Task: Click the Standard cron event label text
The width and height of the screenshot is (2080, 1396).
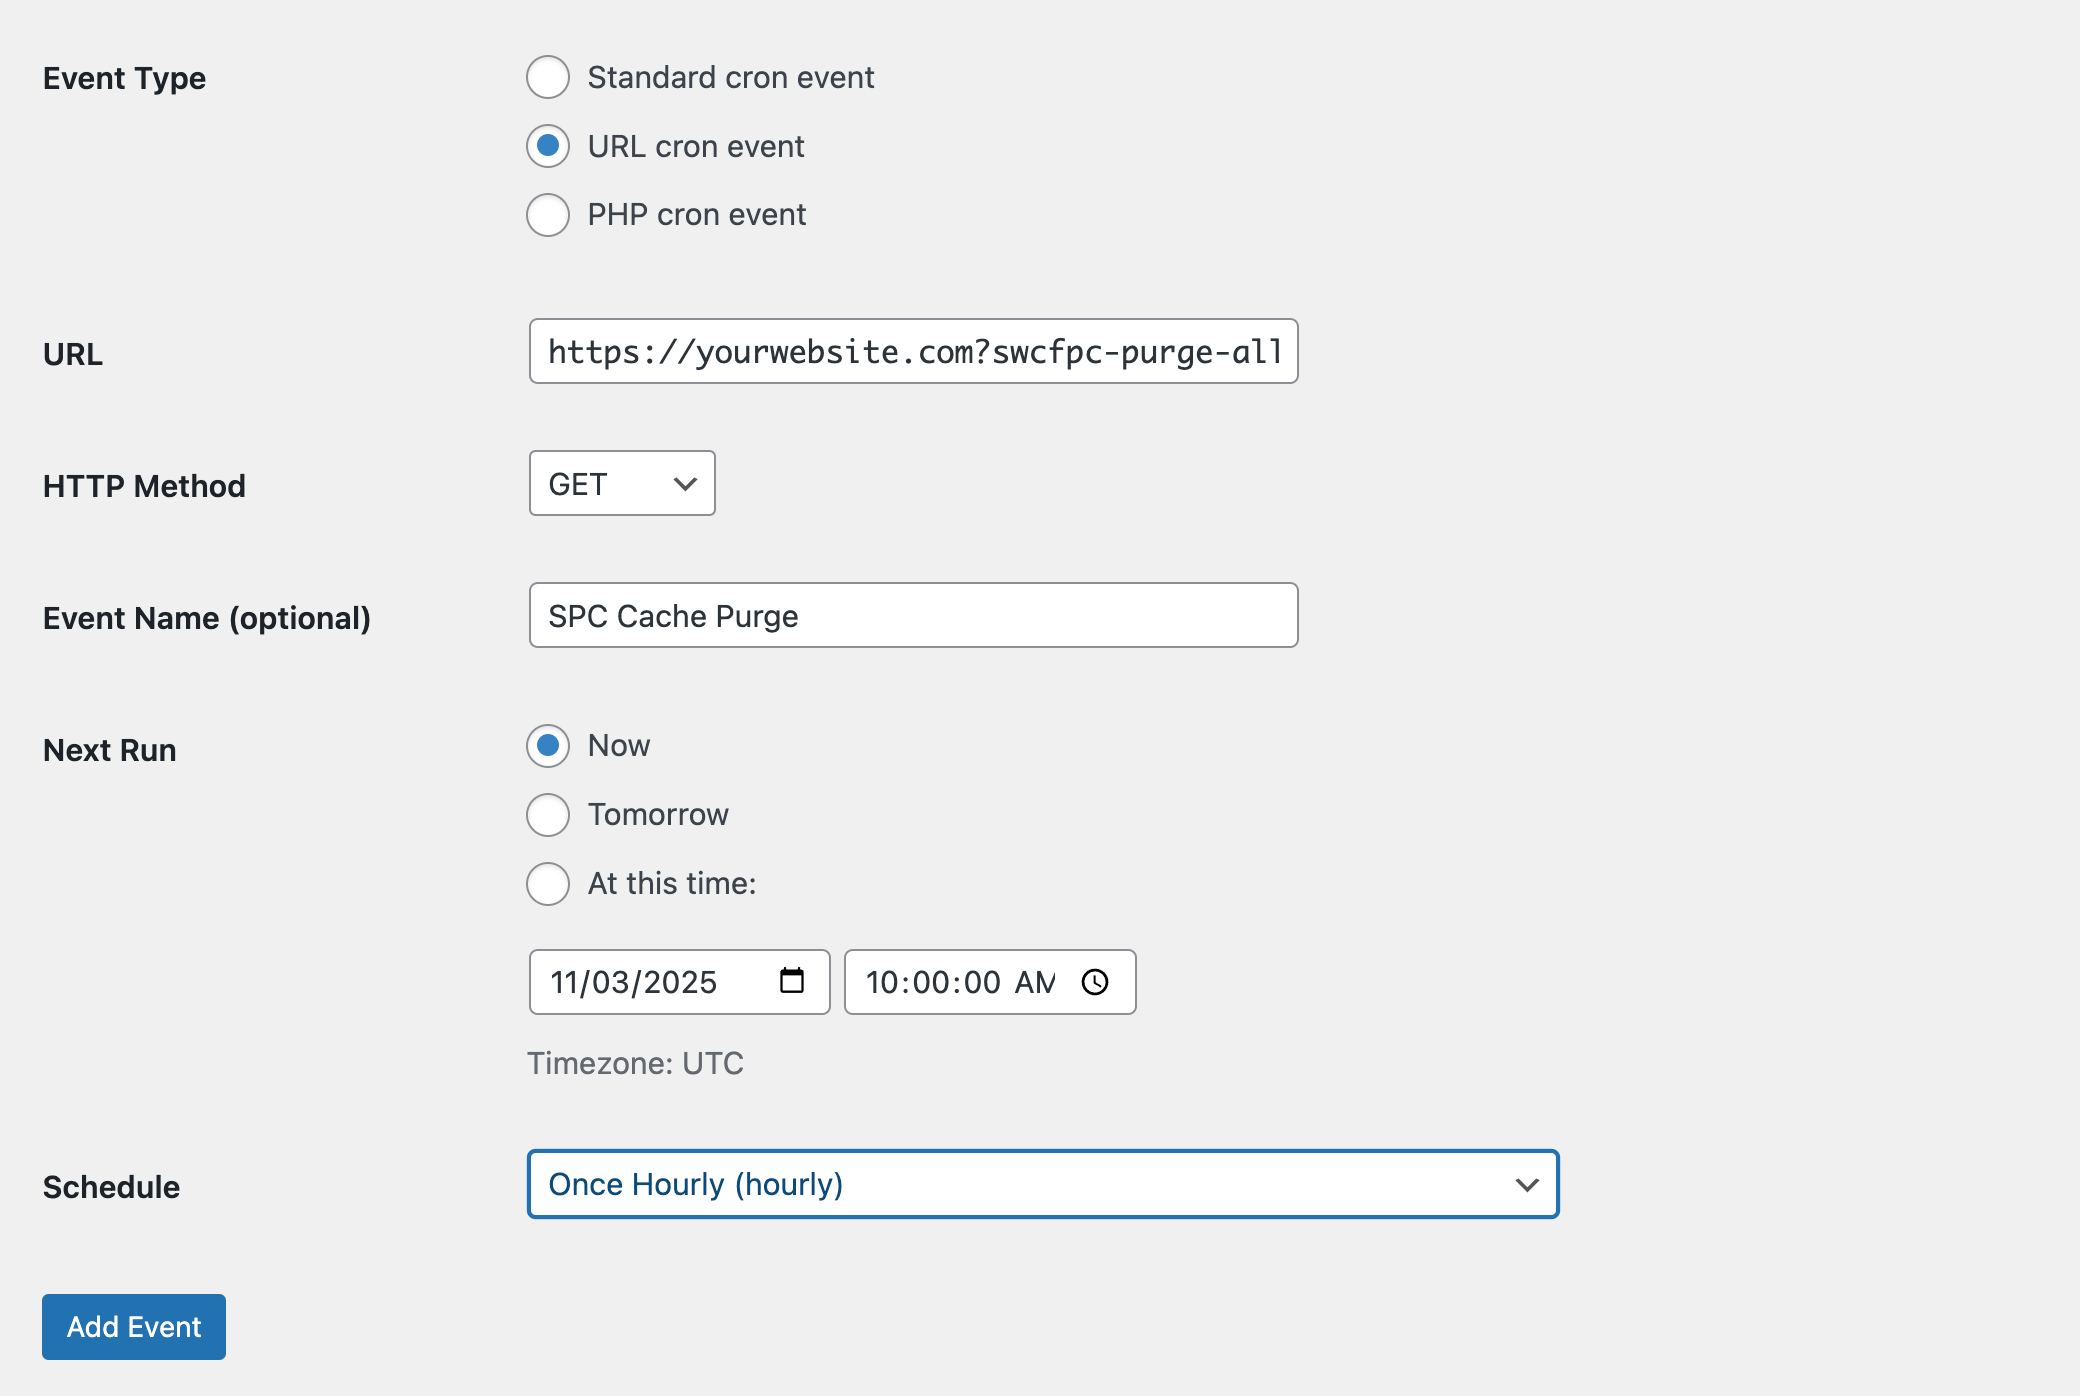Action: (731, 78)
